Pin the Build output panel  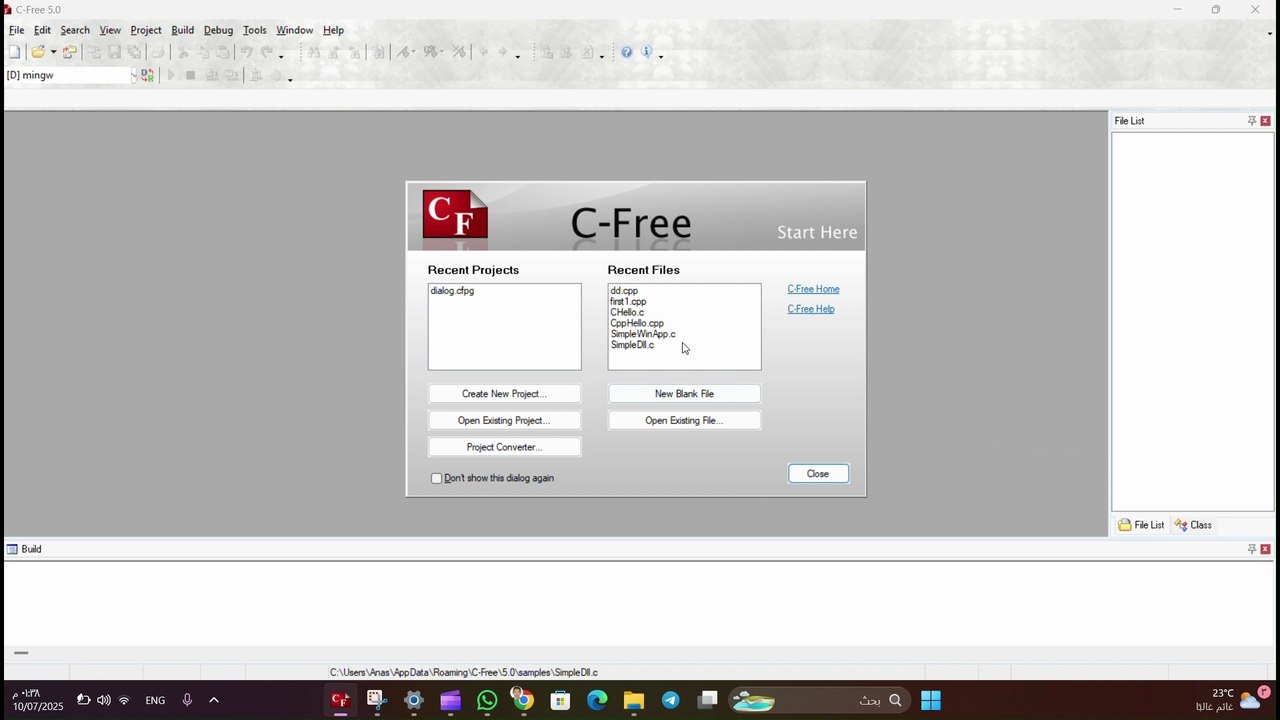tap(1251, 549)
